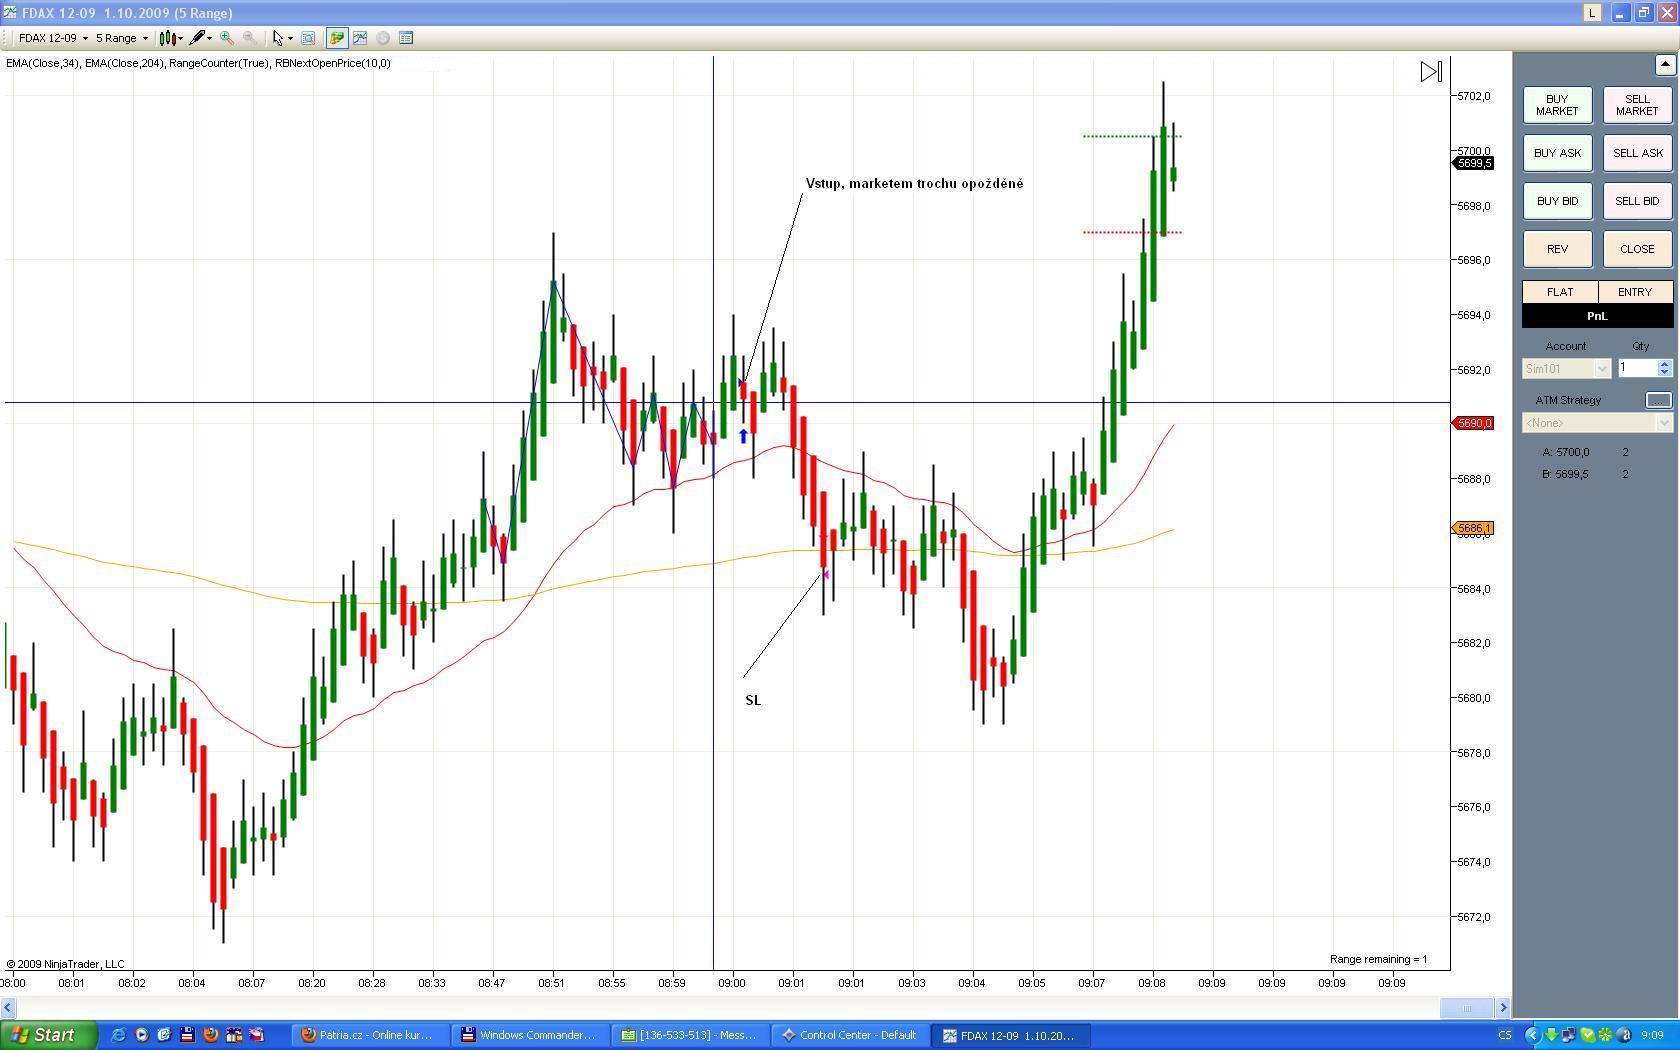Switch to Patria.cz Firefox taskbar window
This screenshot has width=1680, height=1050.
(x=370, y=1035)
